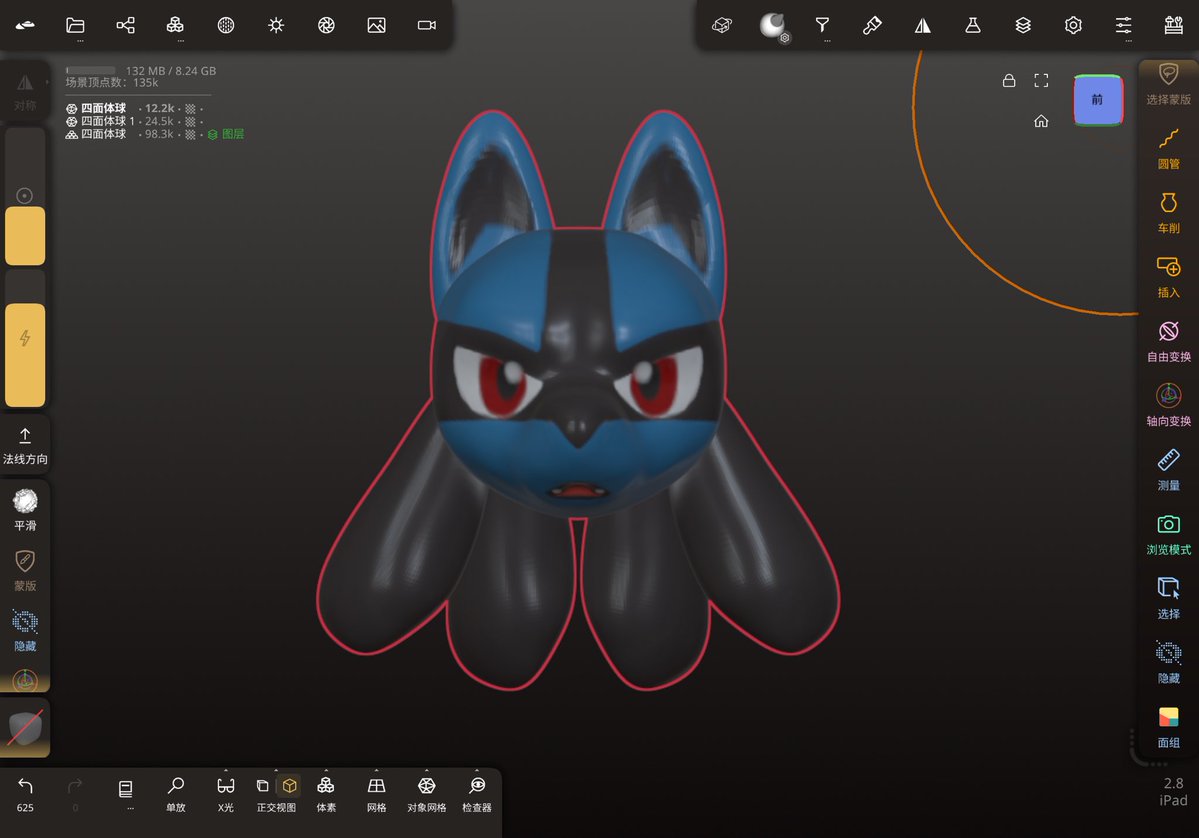Select the right toolbar 隐藏 tool
Screen dimensions: 1199x838
(1168, 662)
